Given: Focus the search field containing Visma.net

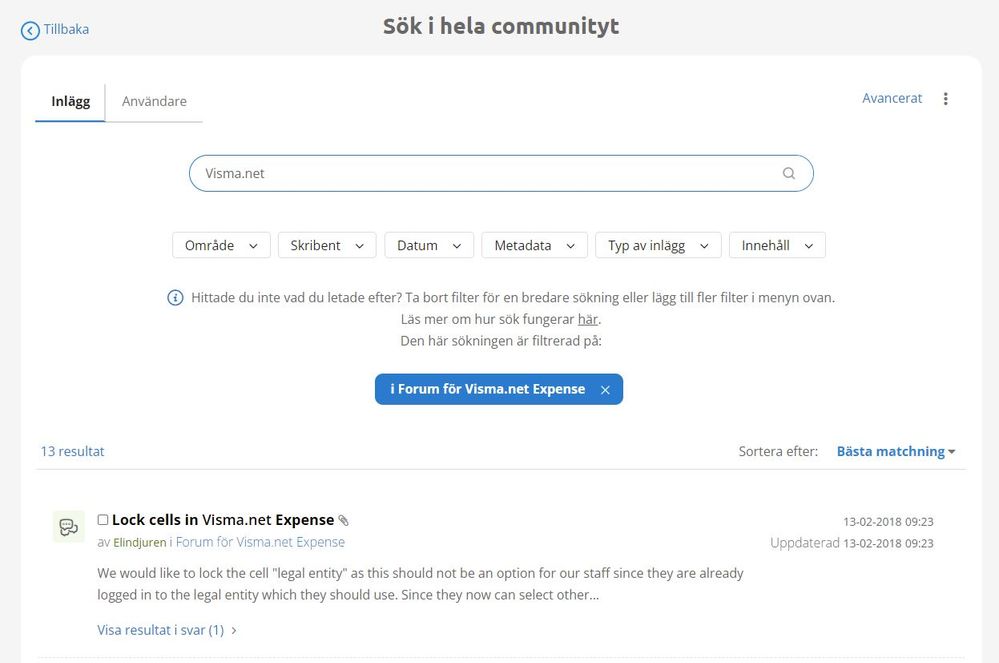Looking at the screenshot, I should coord(501,173).
